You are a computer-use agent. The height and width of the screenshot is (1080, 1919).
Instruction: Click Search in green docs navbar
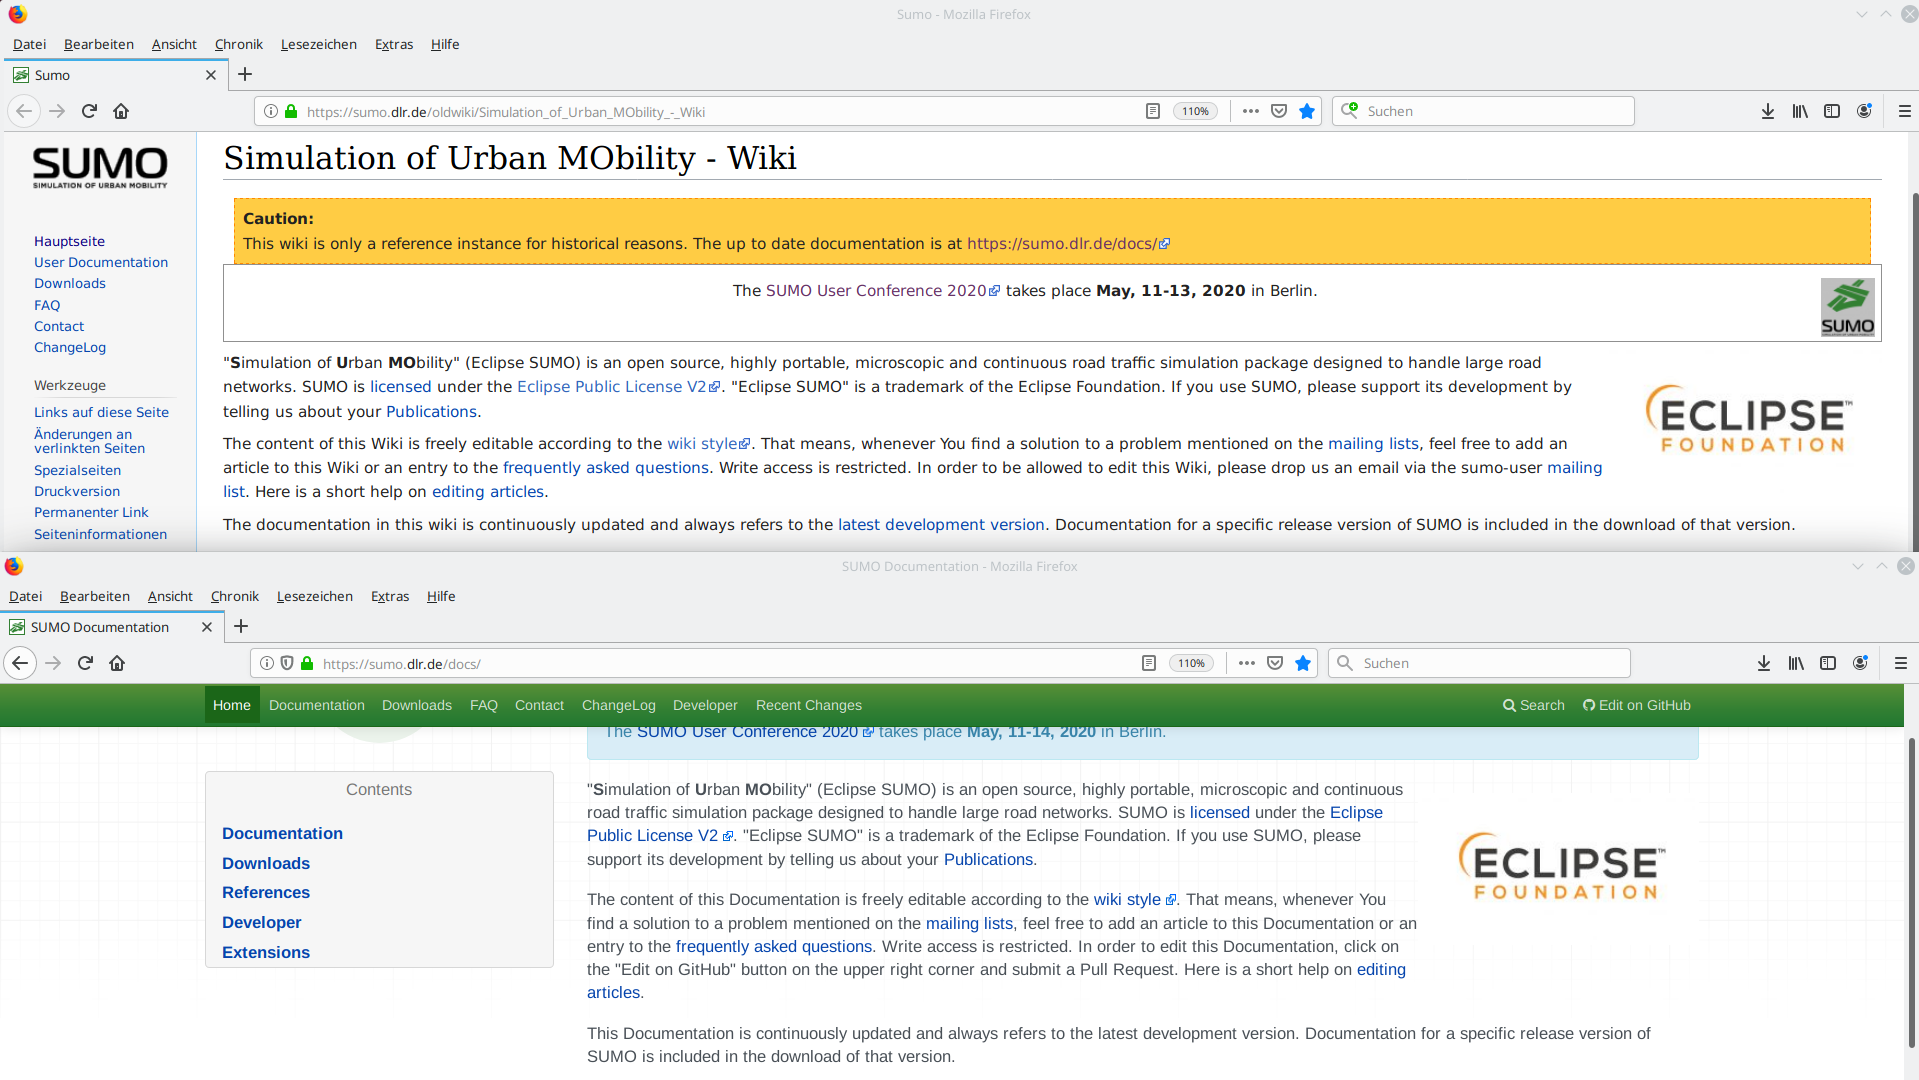(1533, 705)
